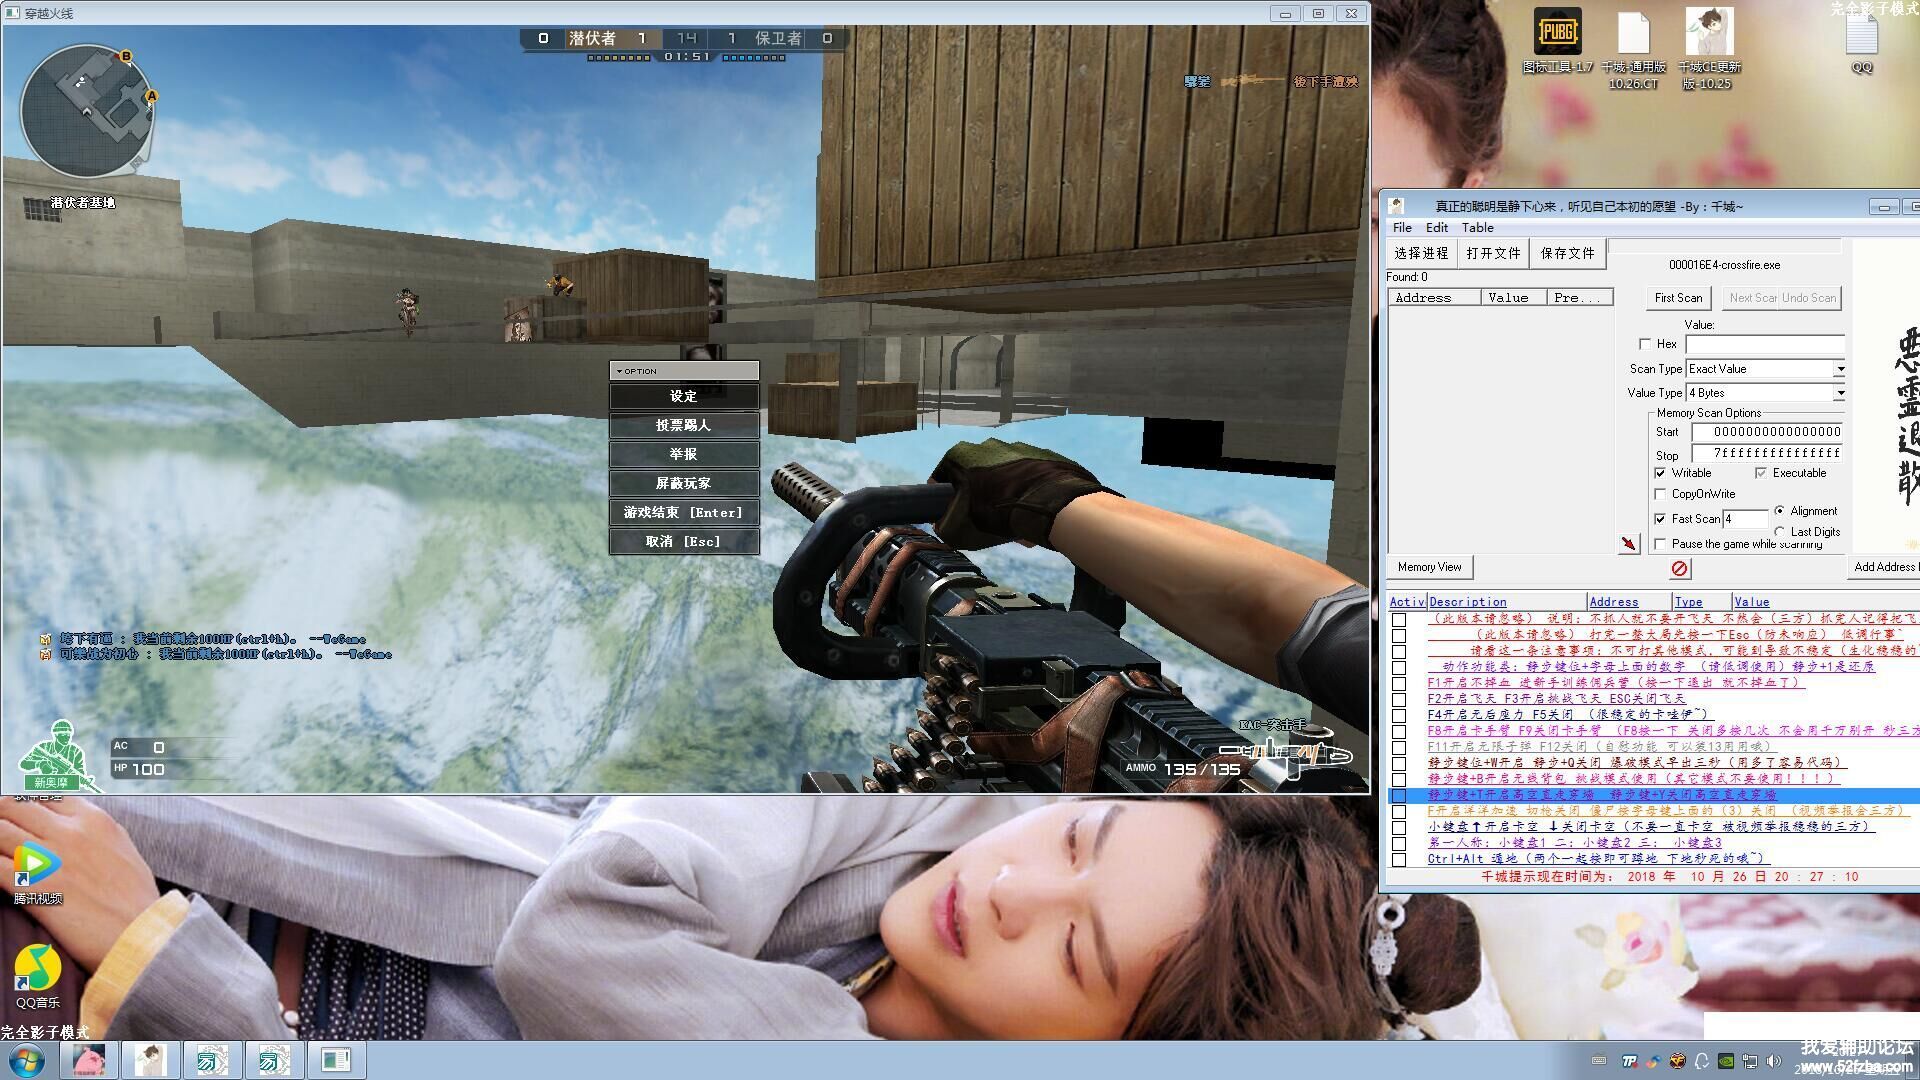Select the Last Digits radio button
Viewport: 1920px width, 1080px height.
(1779, 532)
